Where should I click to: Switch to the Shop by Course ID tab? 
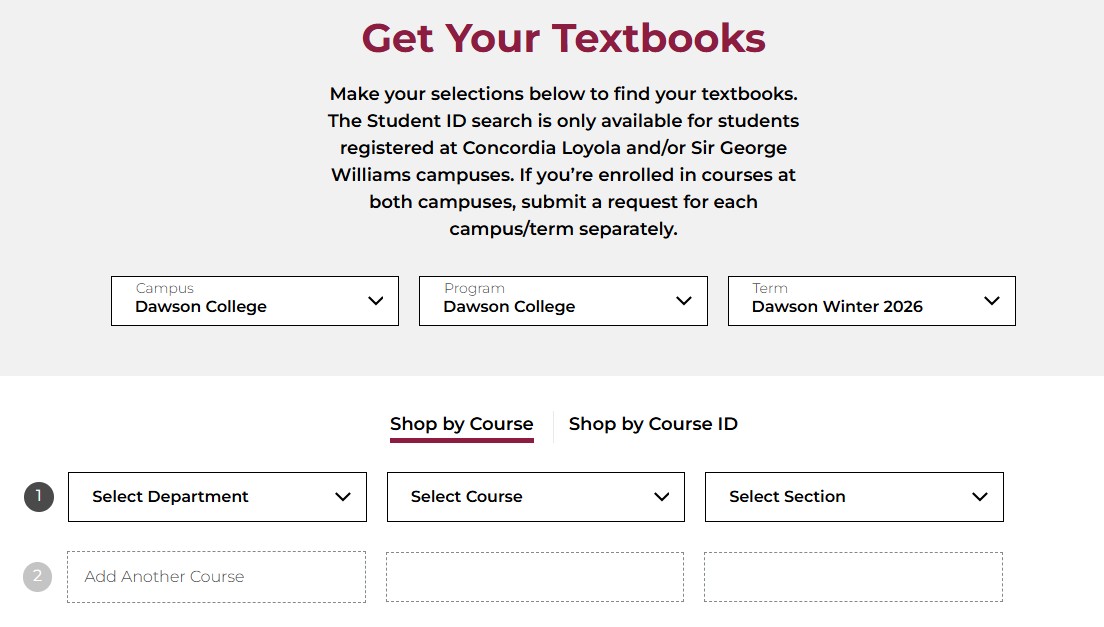point(653,424)
